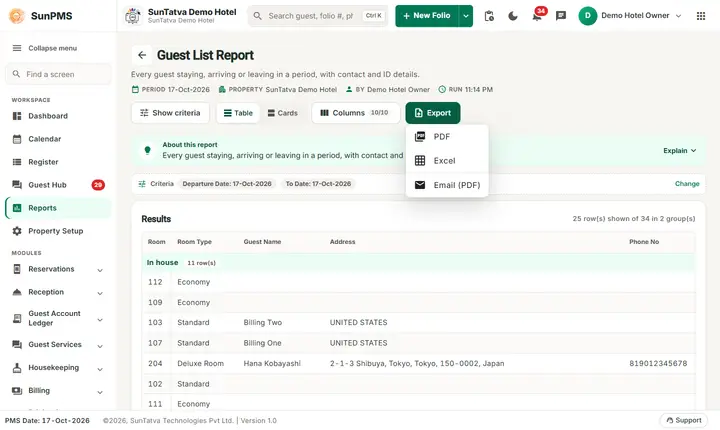
Task: Click the lightbulb About this report icon
Action: pyautogui.click(x=147, y=150)
